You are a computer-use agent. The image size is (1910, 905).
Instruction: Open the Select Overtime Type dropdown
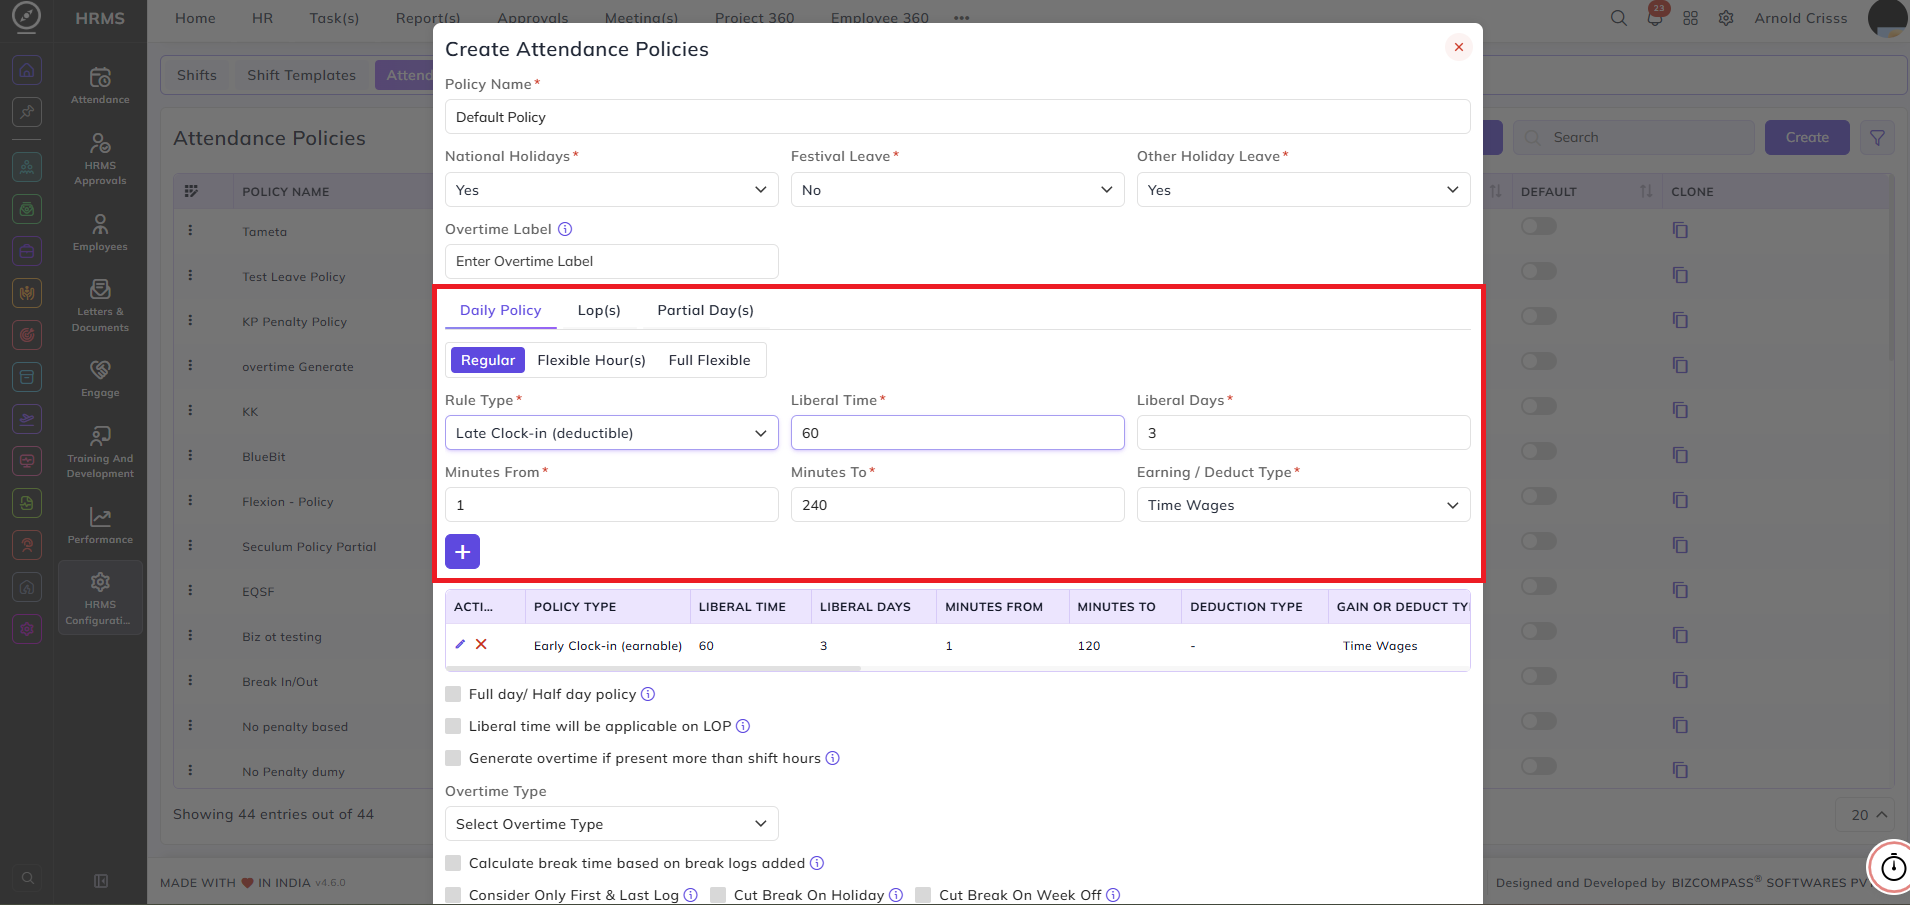tap(611, 824)
